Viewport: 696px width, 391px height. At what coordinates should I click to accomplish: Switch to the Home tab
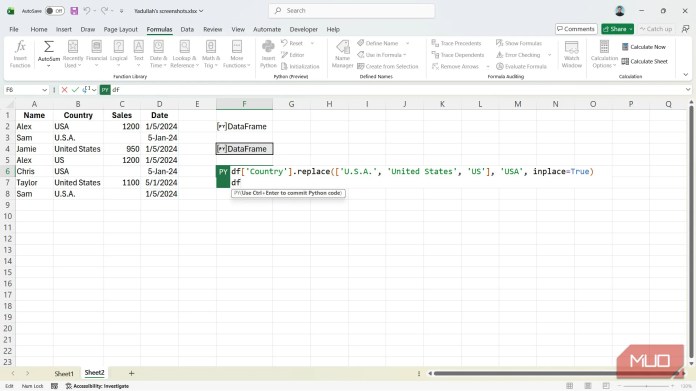[x=39, y=29]
